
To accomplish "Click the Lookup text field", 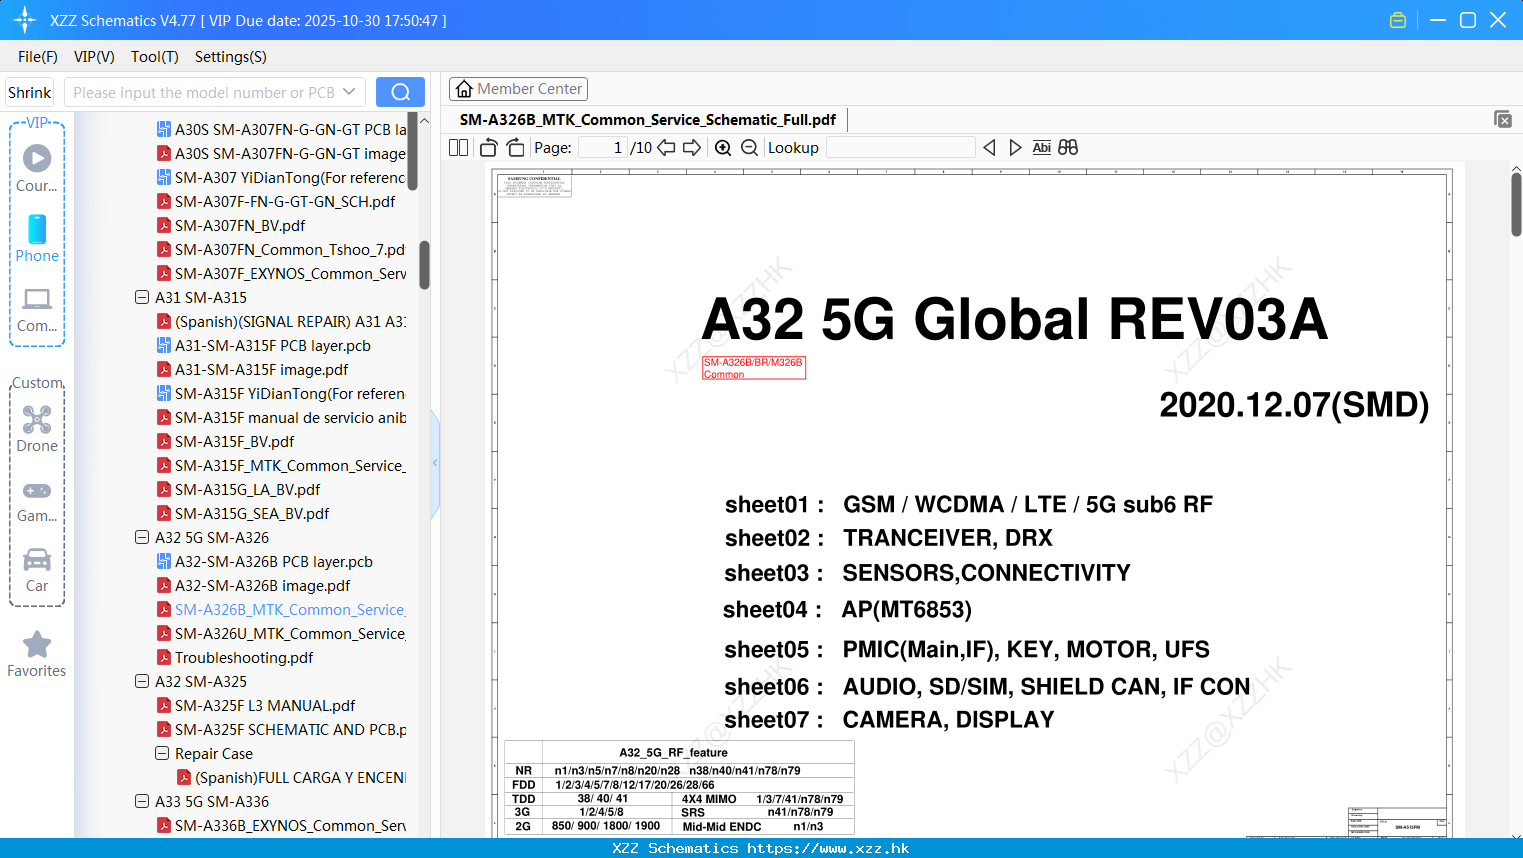I will [x=900, y=147].
